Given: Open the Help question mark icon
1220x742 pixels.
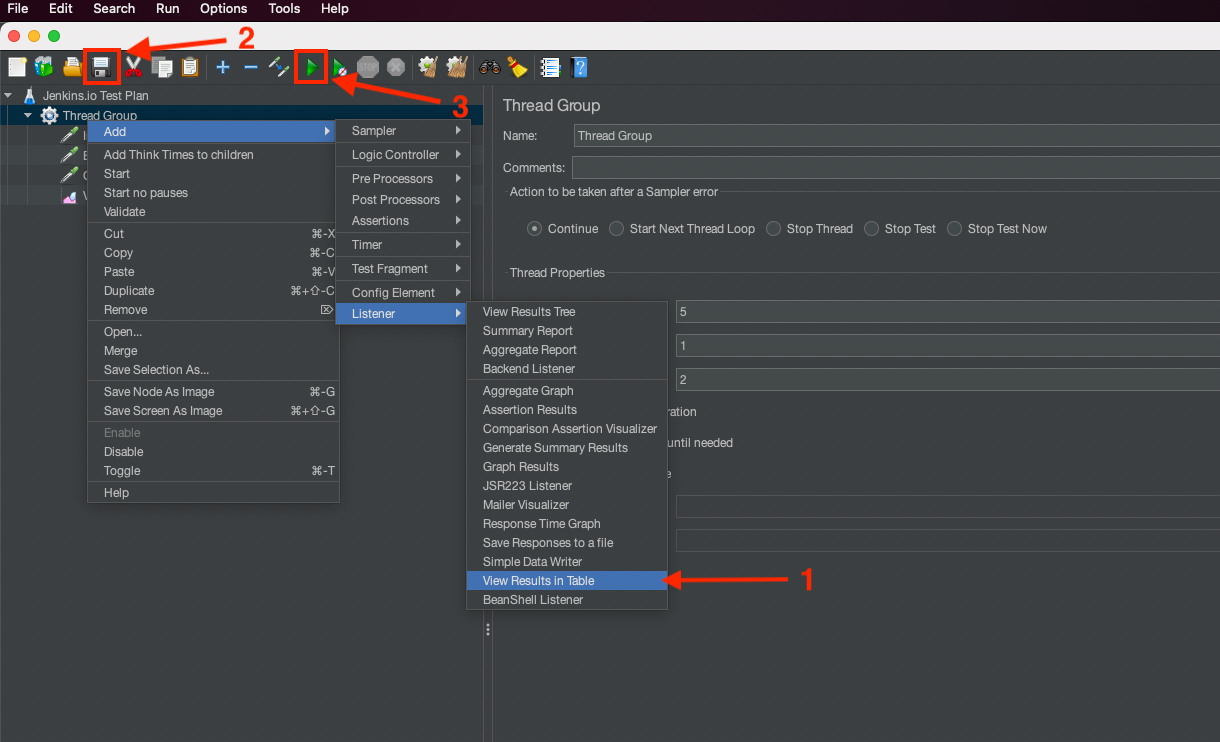Looking at the screenshot, I should (x=578, y=67).
